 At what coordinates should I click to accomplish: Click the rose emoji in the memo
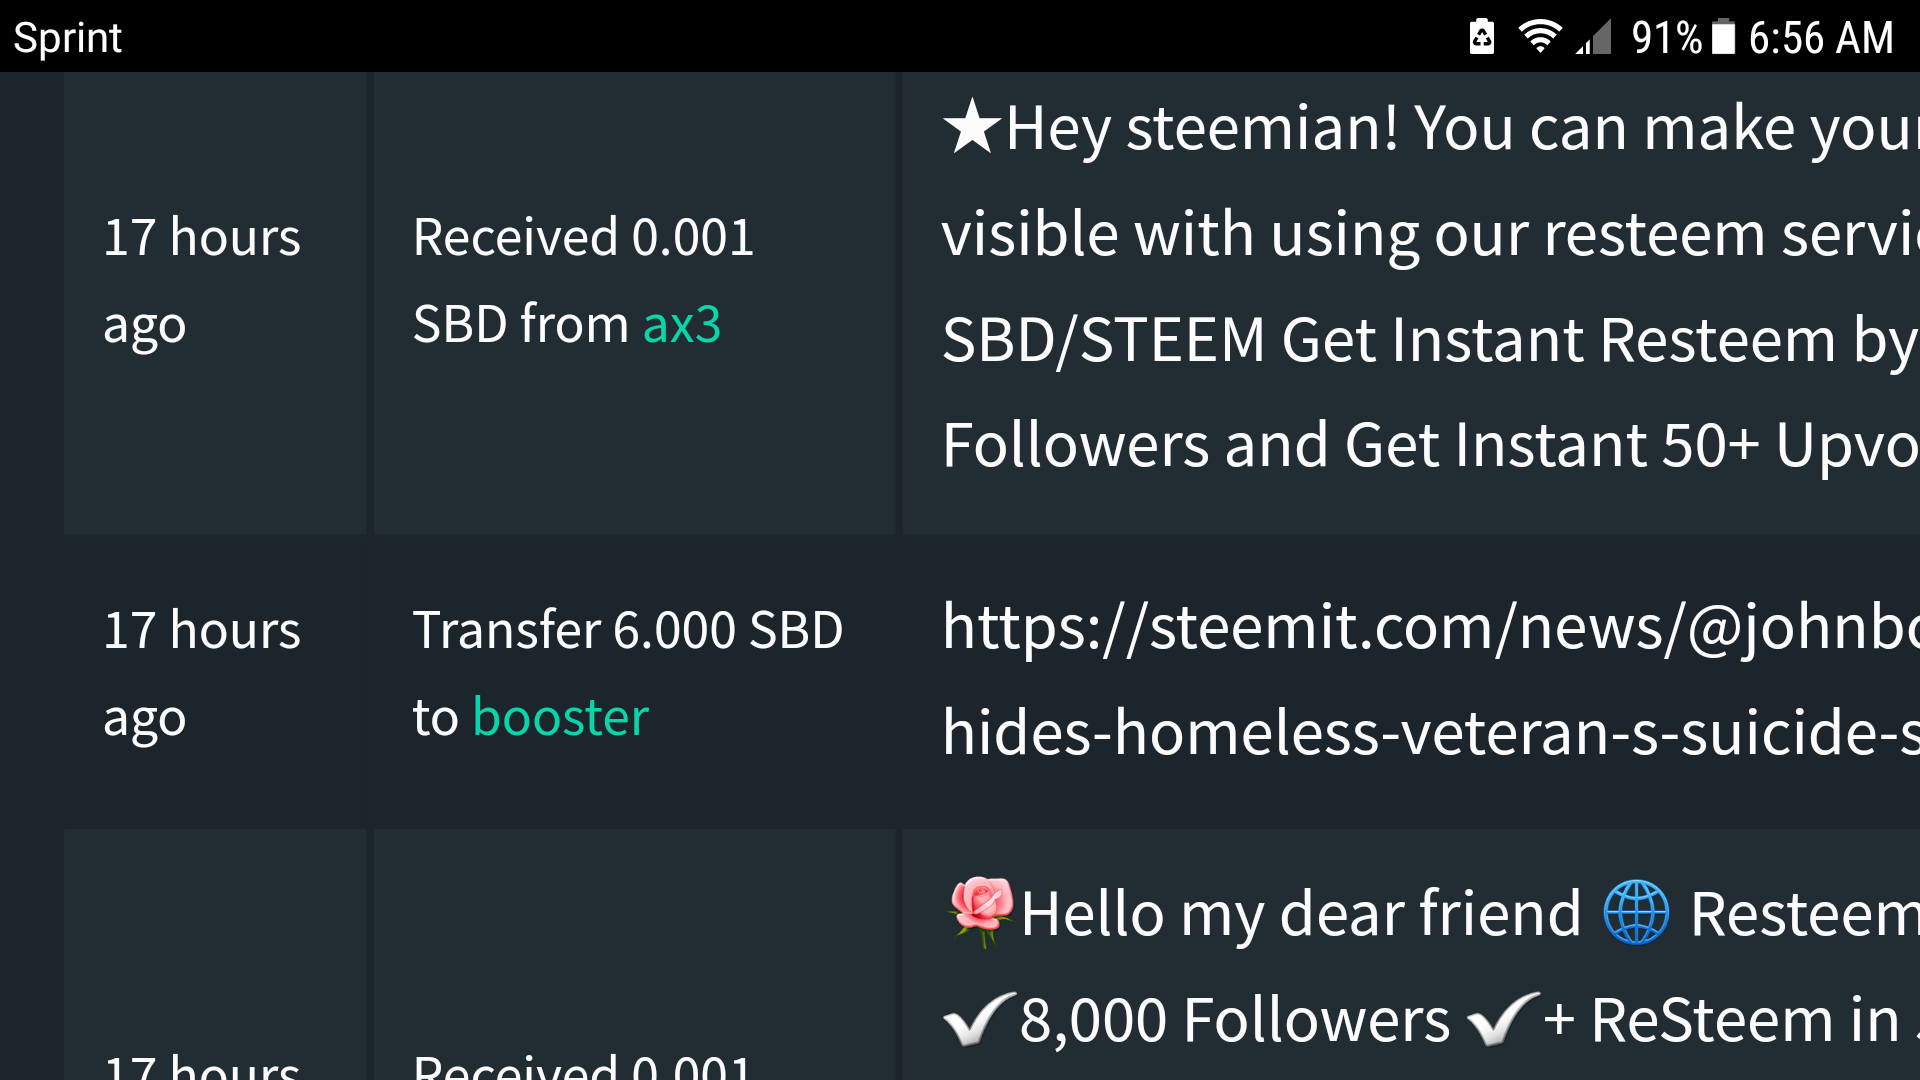point(981,910)
